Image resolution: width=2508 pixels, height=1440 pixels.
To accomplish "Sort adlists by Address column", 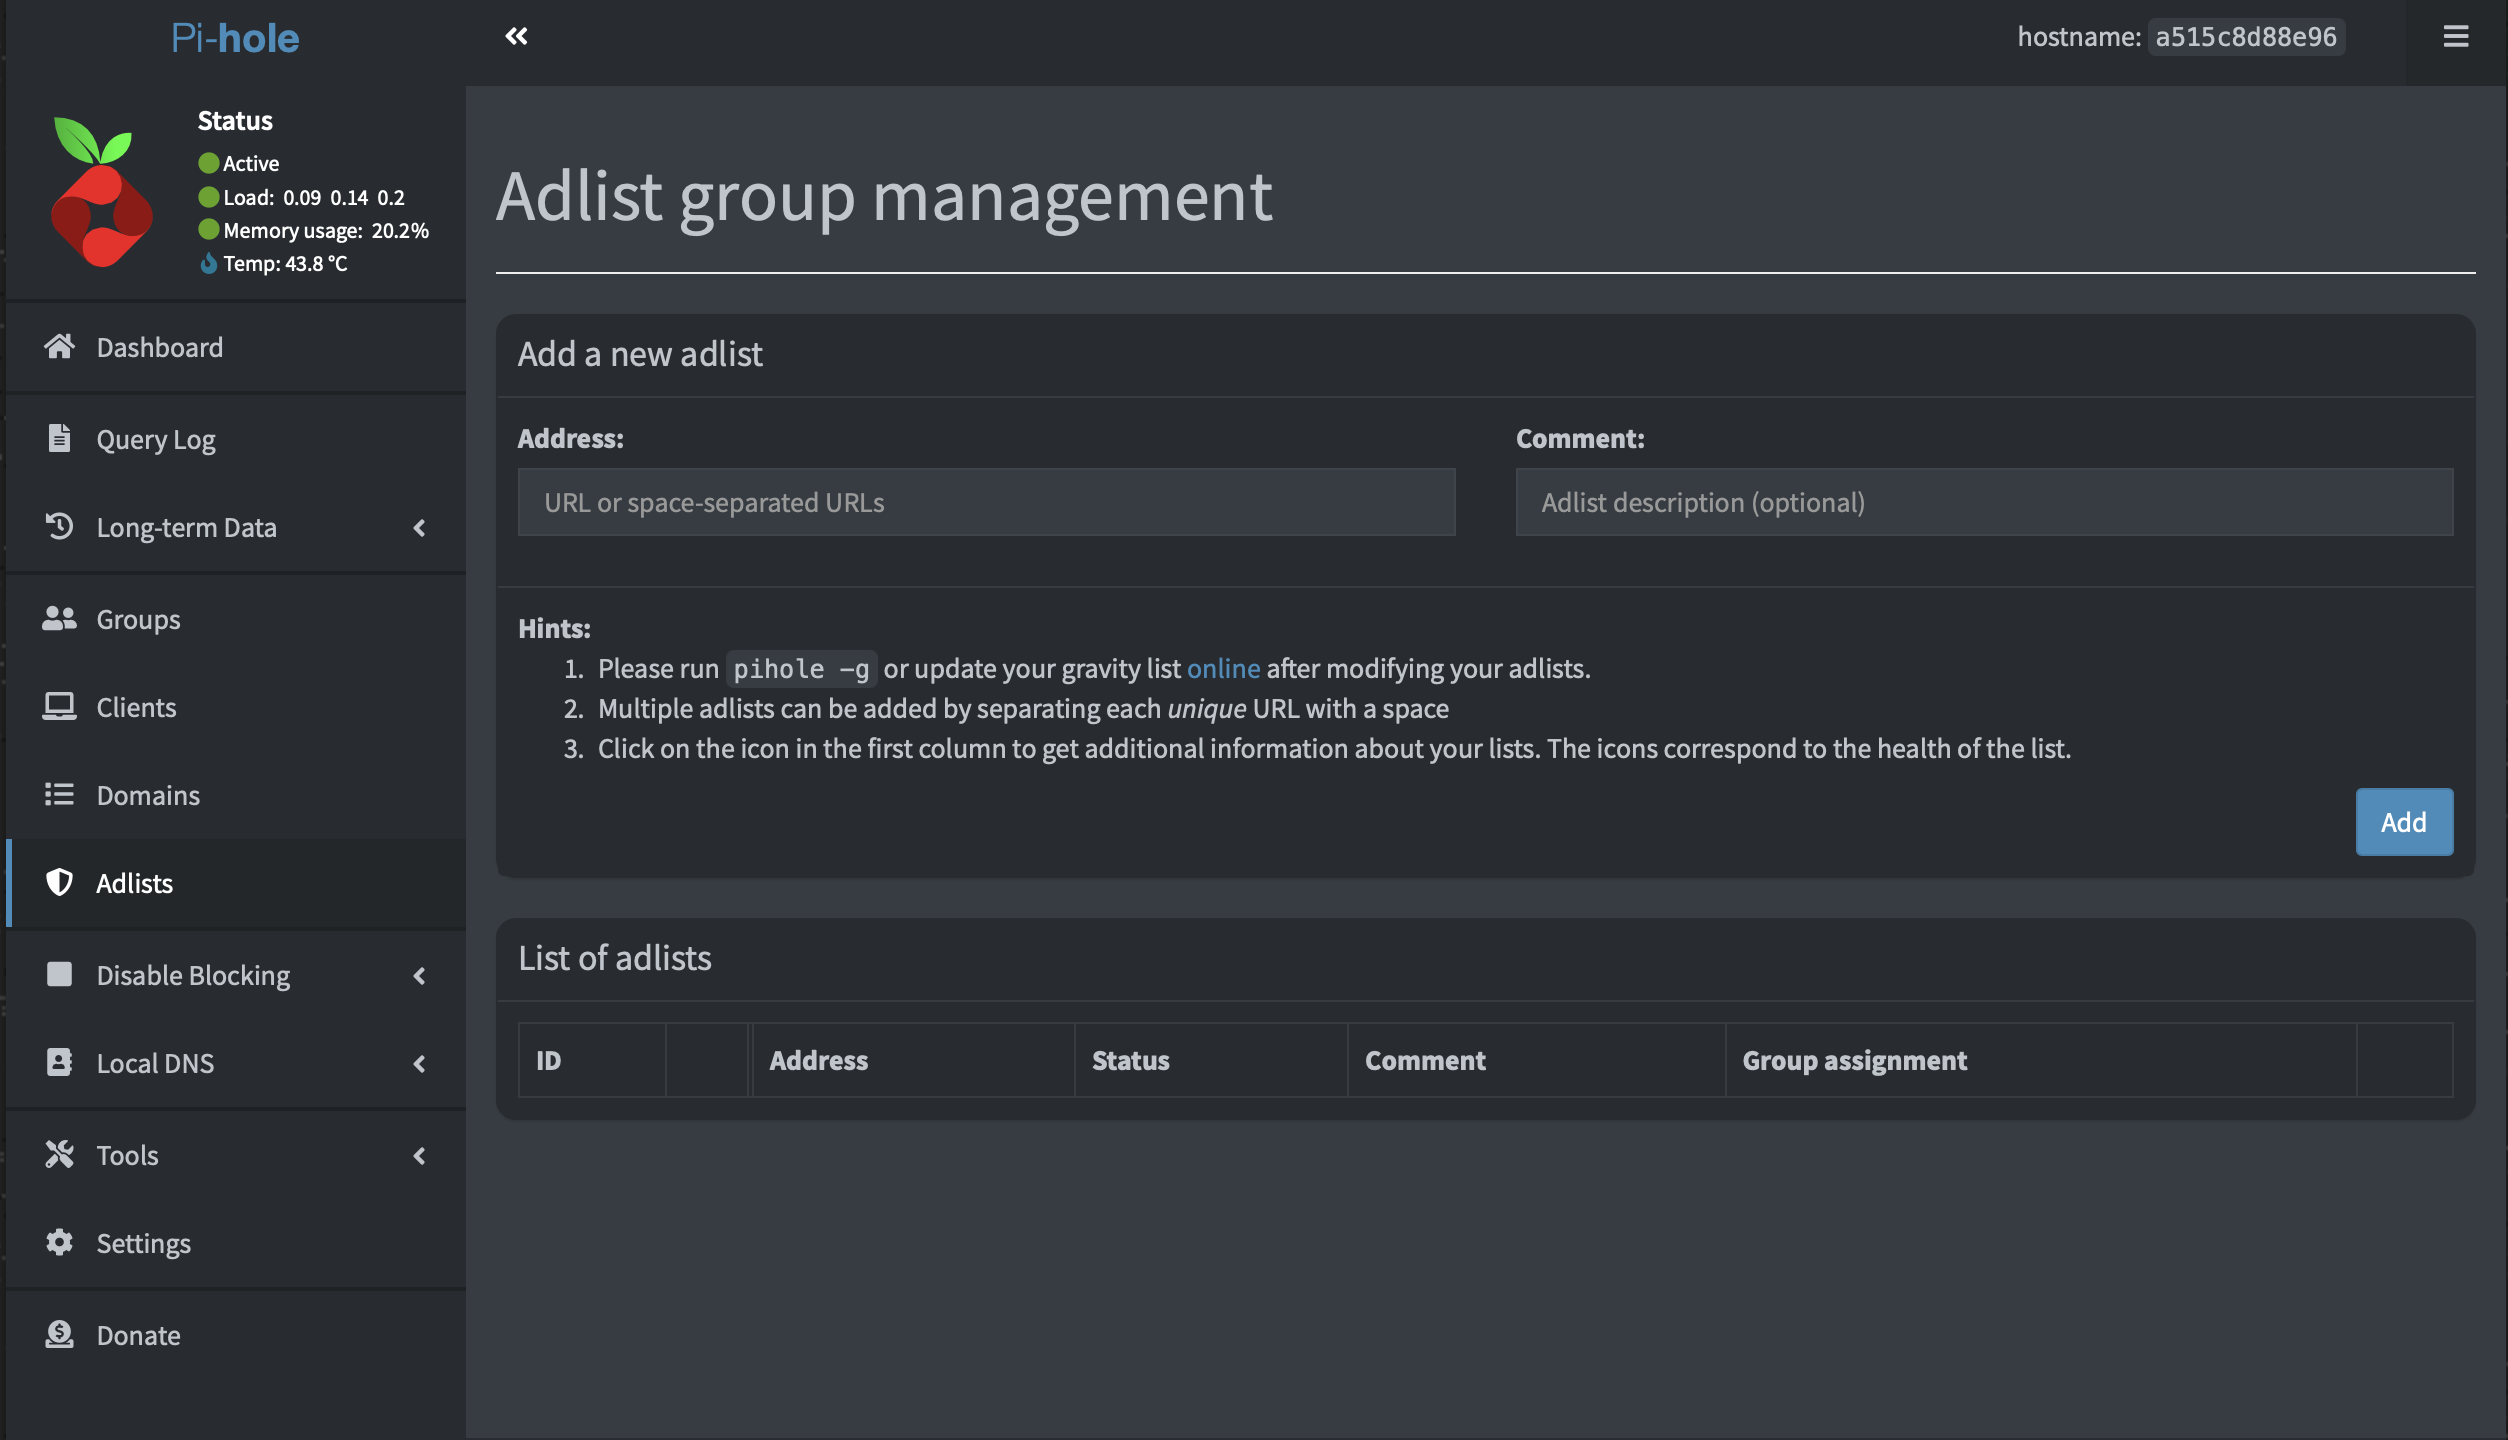I will click(912, 1060).
